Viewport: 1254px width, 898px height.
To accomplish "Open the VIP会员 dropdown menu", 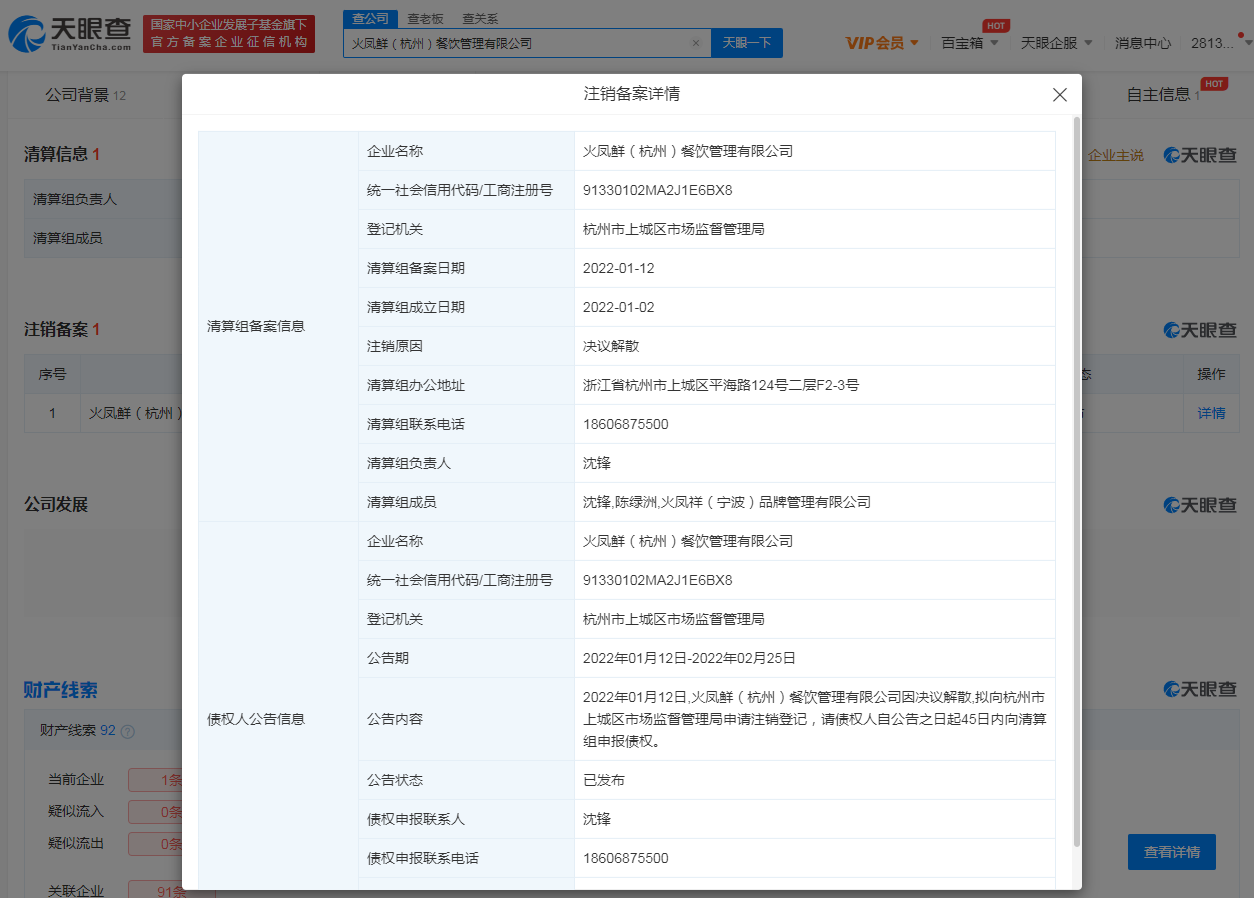I will coord(882,43).
